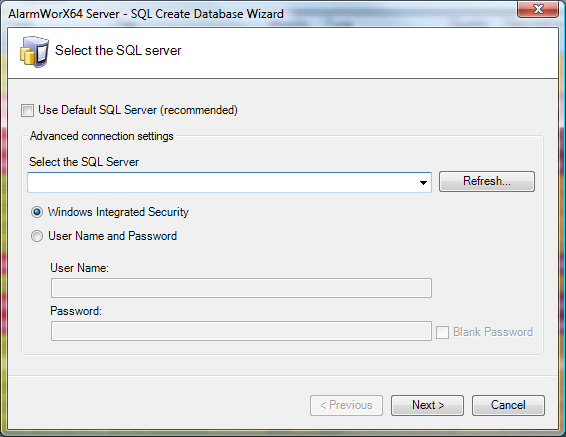Choose User Name and Password radio option
This screenshot has width=566, height=437.
[x=37, y=236]
